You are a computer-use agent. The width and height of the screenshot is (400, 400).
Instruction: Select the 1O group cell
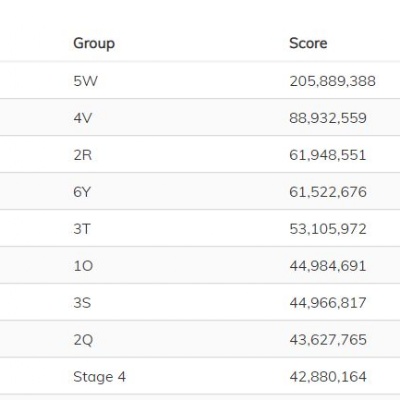(x=83, y=266)
